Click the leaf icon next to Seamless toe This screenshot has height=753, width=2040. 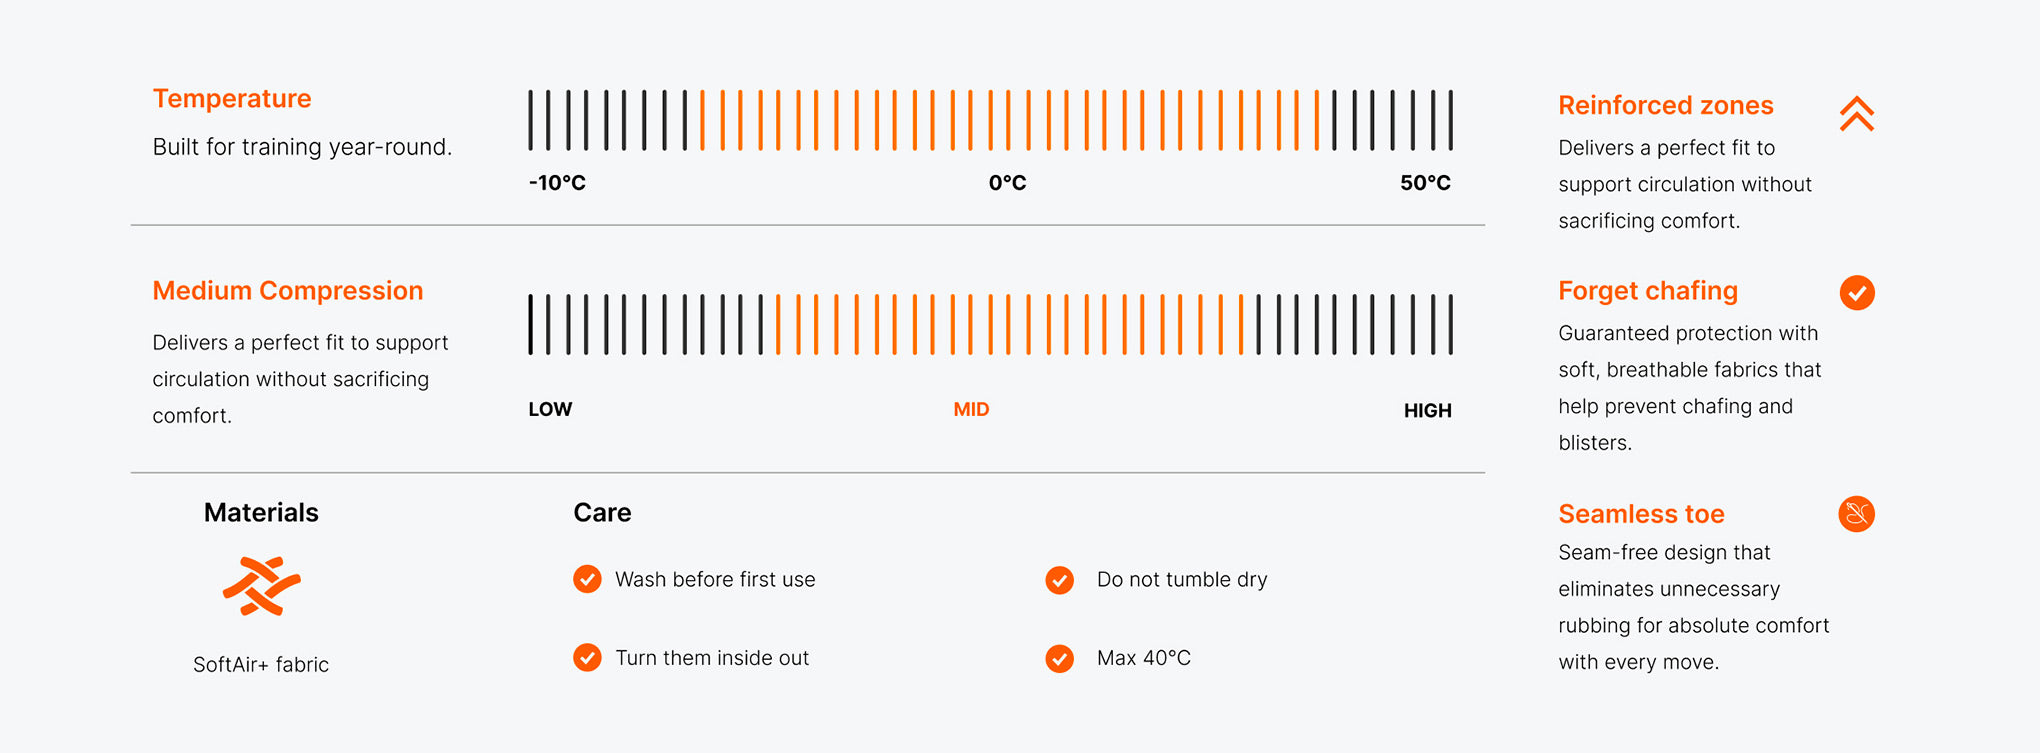(x=1857, y=514)
